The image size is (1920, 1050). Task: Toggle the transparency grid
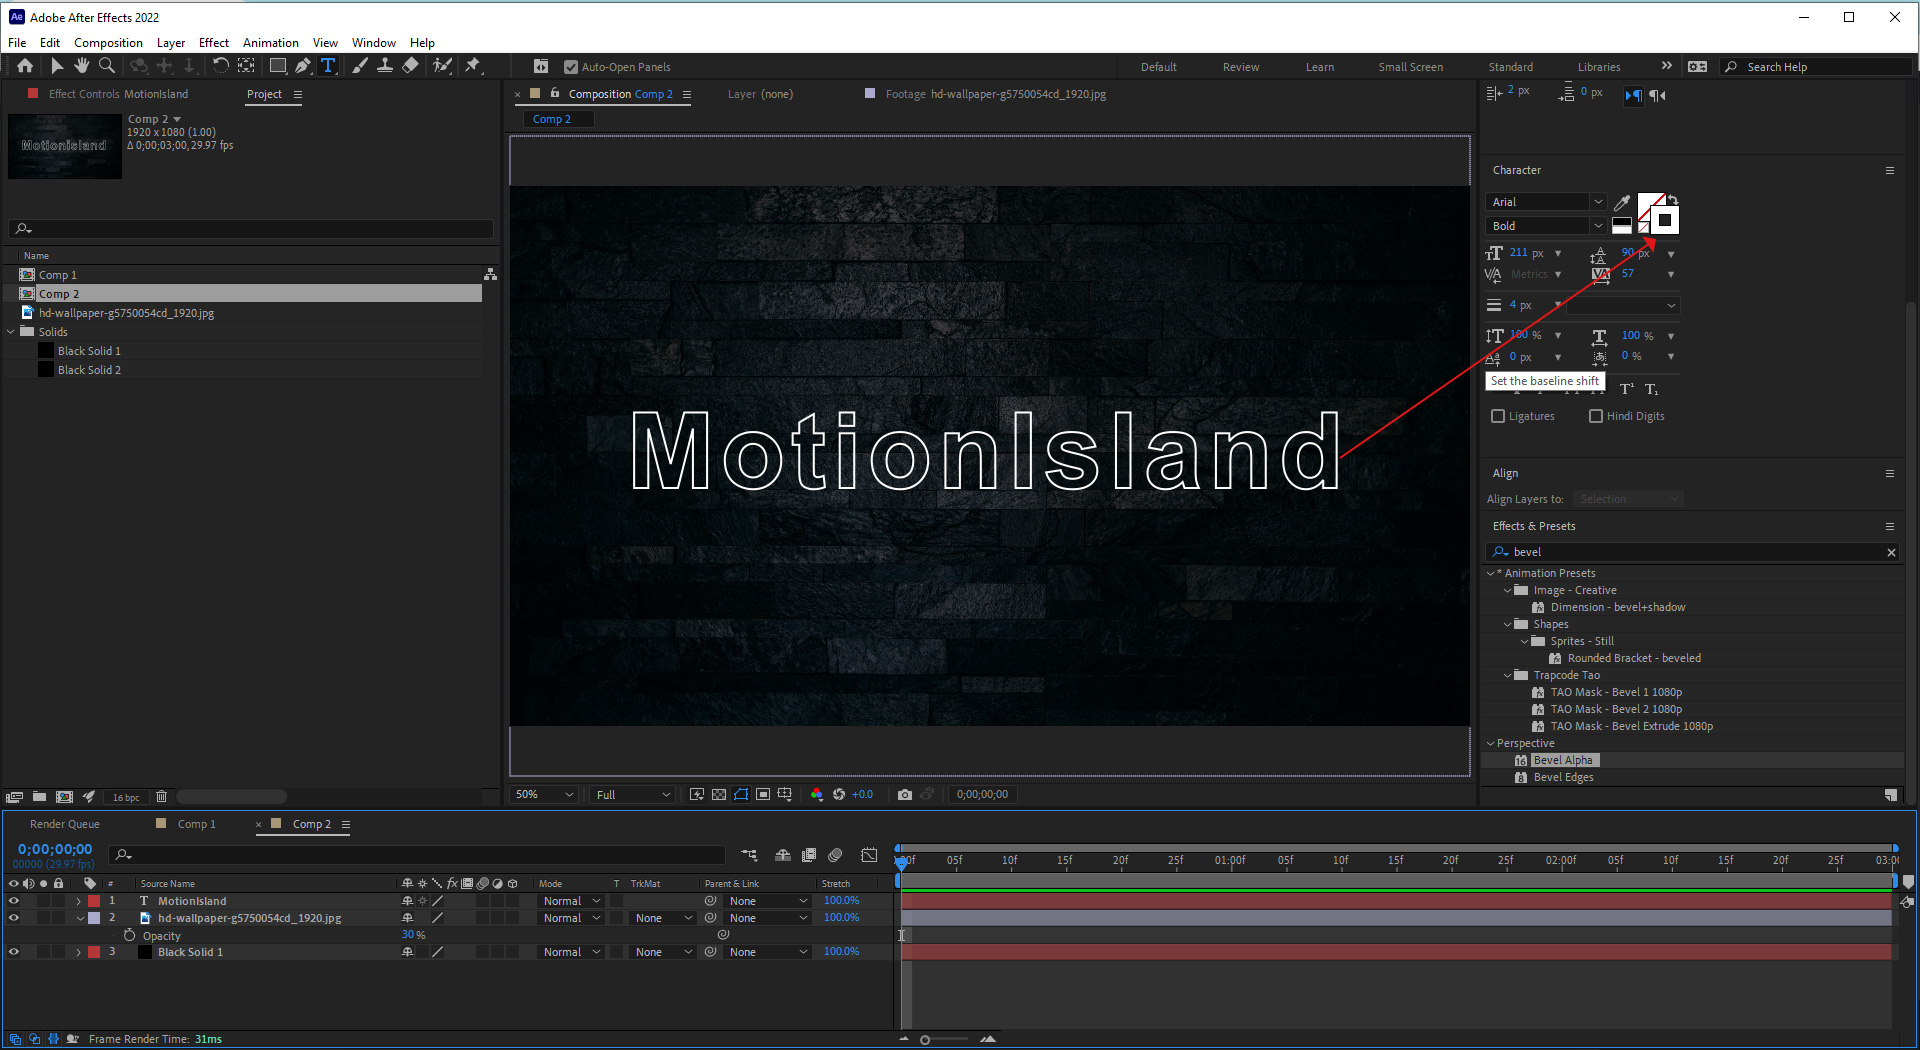(x=719, y=795)
